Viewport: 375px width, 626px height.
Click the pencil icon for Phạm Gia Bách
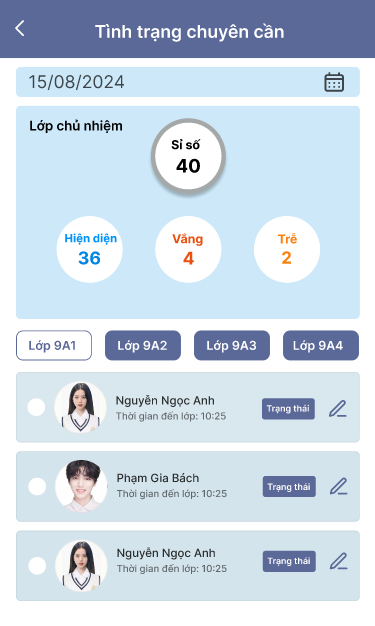tap(339, 486)
